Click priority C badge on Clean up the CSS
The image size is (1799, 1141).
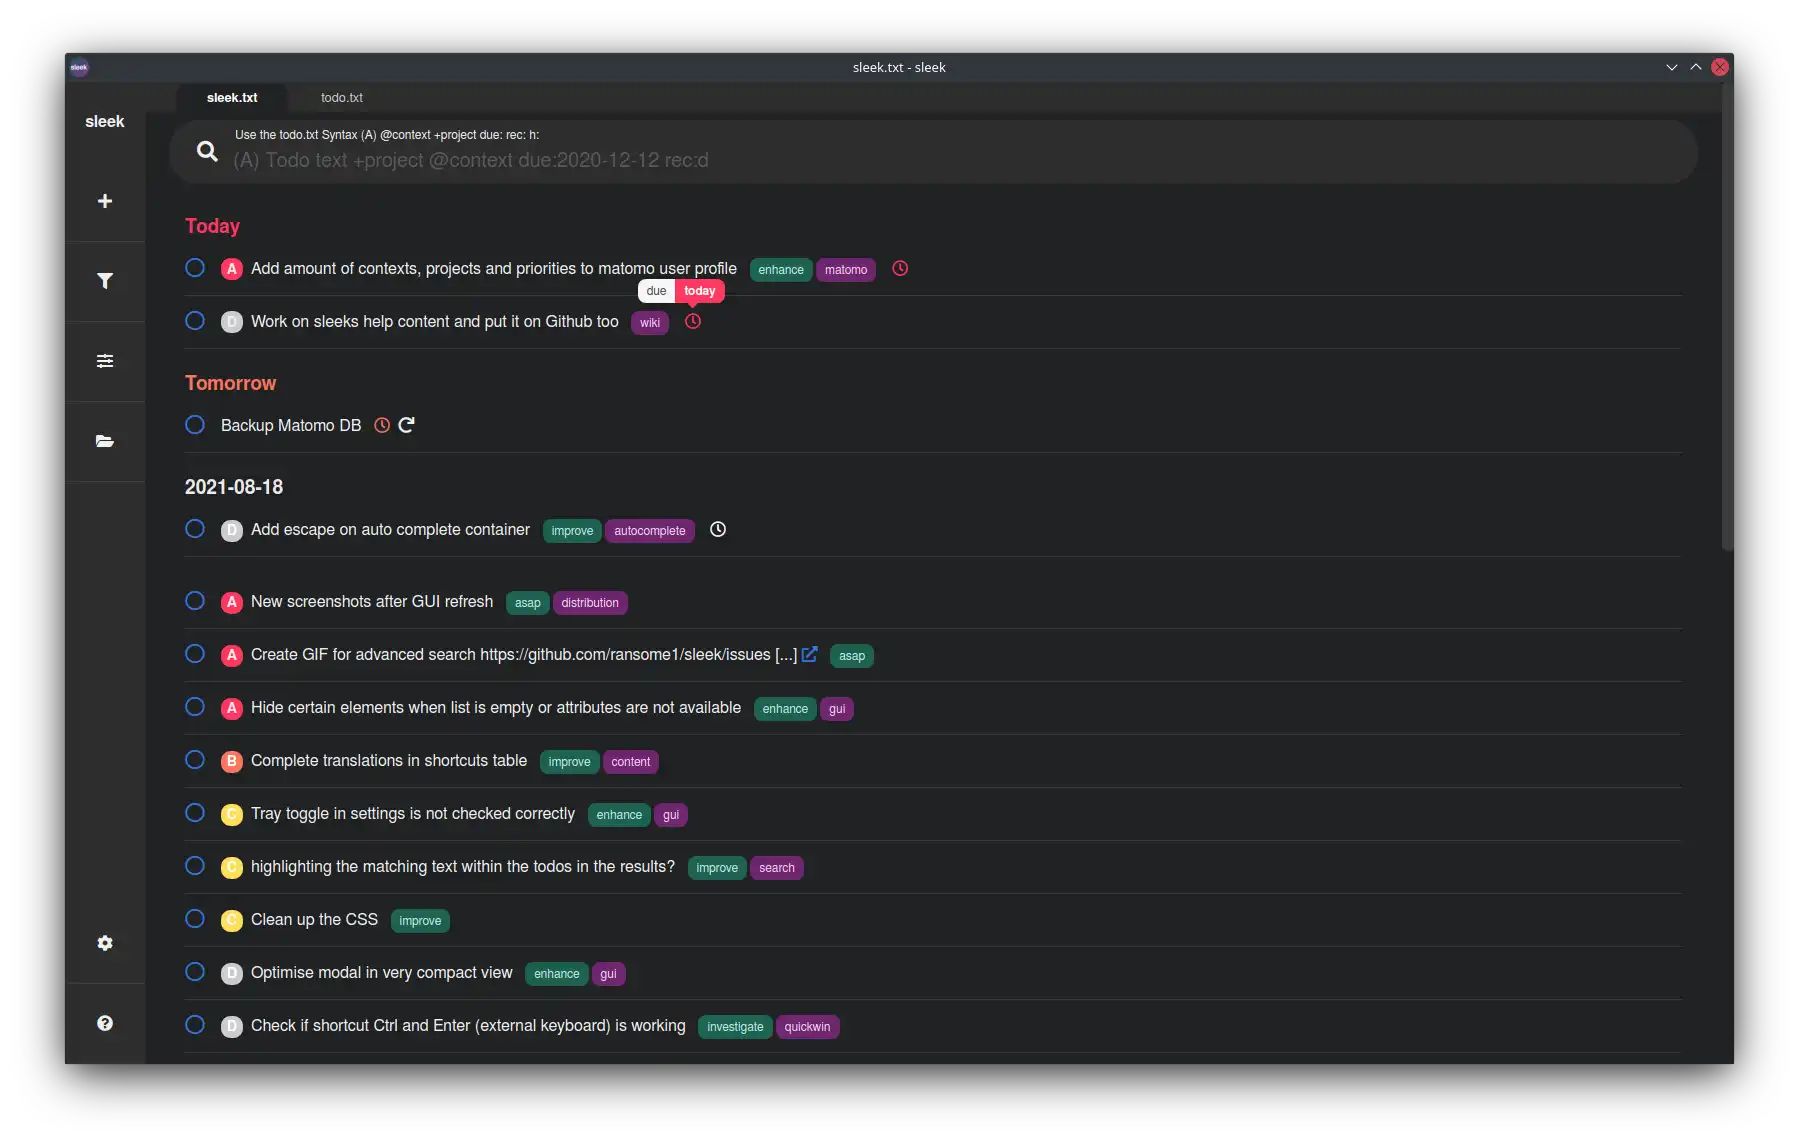pos(232,920)
